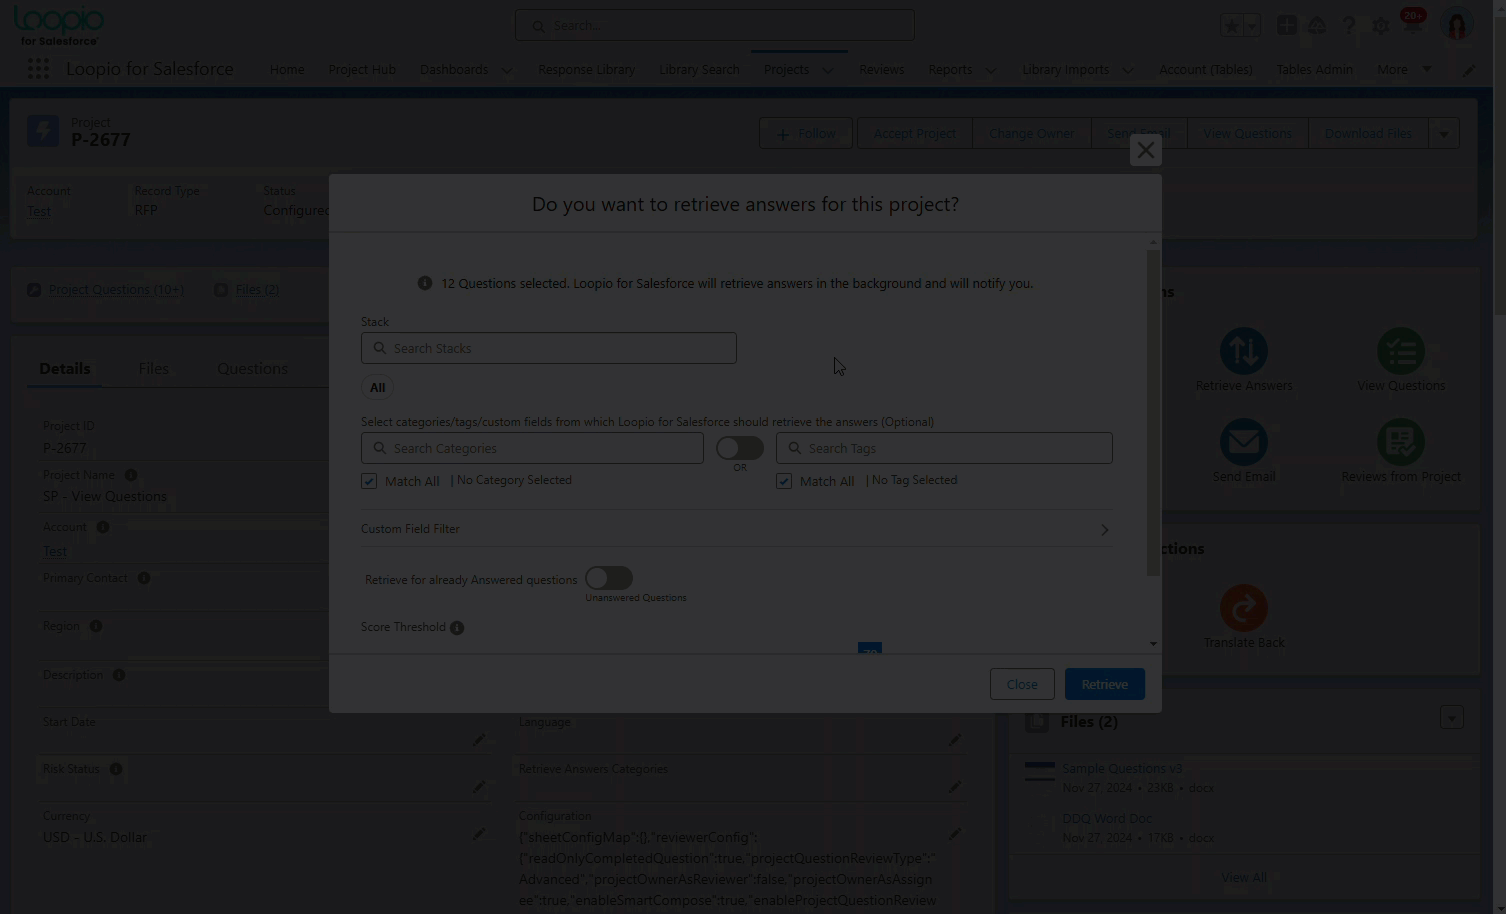Click the Download Files button
Screen dimensions: 1506x914
[x=1368, y=133]
